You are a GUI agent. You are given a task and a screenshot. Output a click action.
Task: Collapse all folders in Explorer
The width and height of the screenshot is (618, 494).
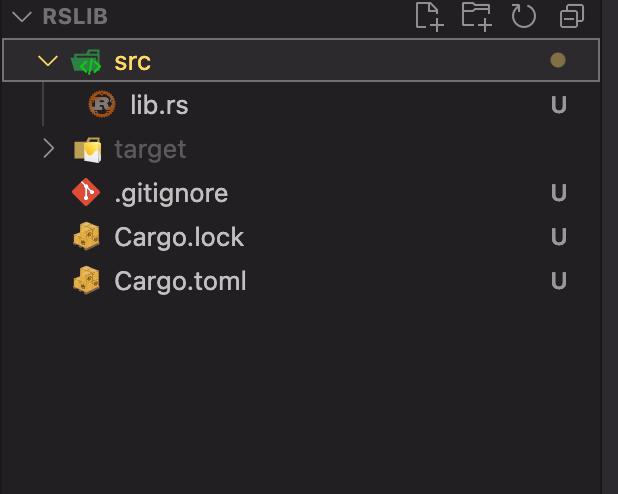tap(571, 16)
